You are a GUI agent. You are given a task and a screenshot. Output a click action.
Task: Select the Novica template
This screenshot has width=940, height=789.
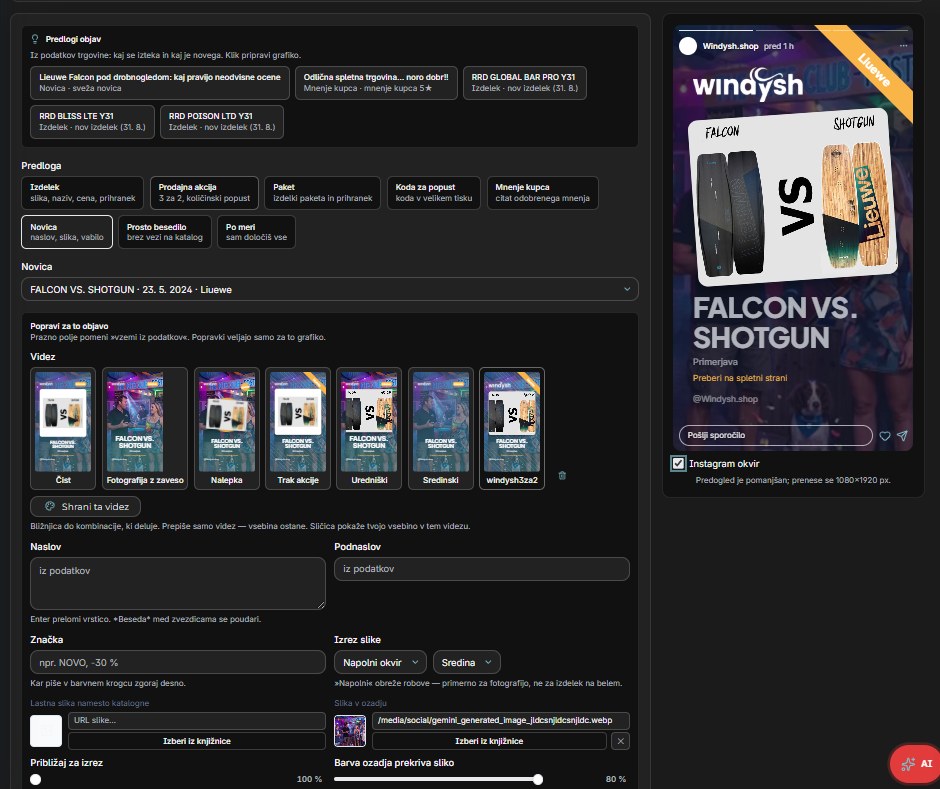point(67,232)
